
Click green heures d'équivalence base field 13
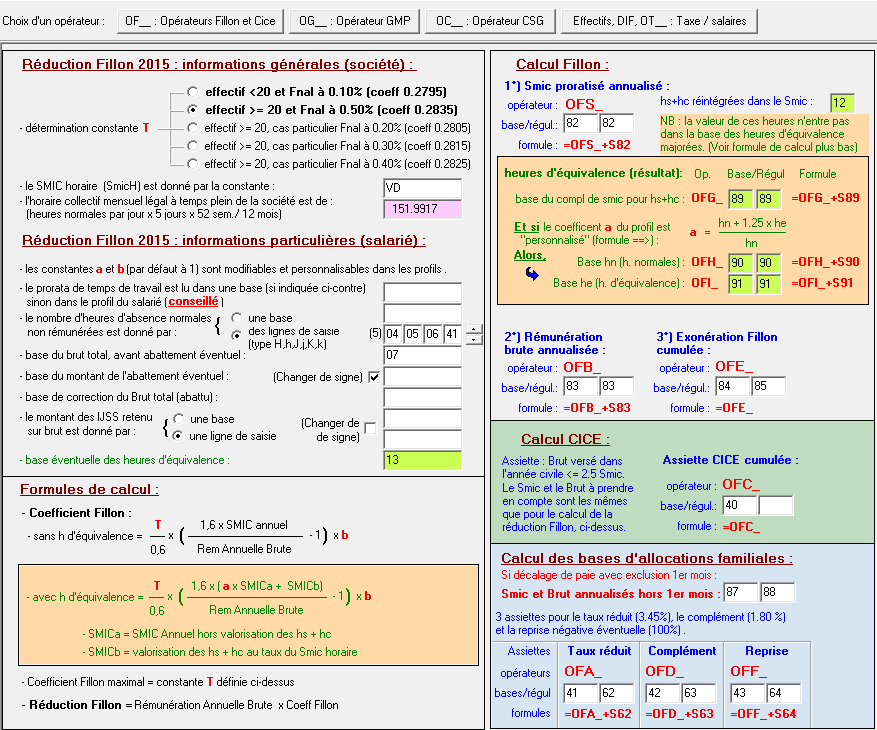click(423, 460)
